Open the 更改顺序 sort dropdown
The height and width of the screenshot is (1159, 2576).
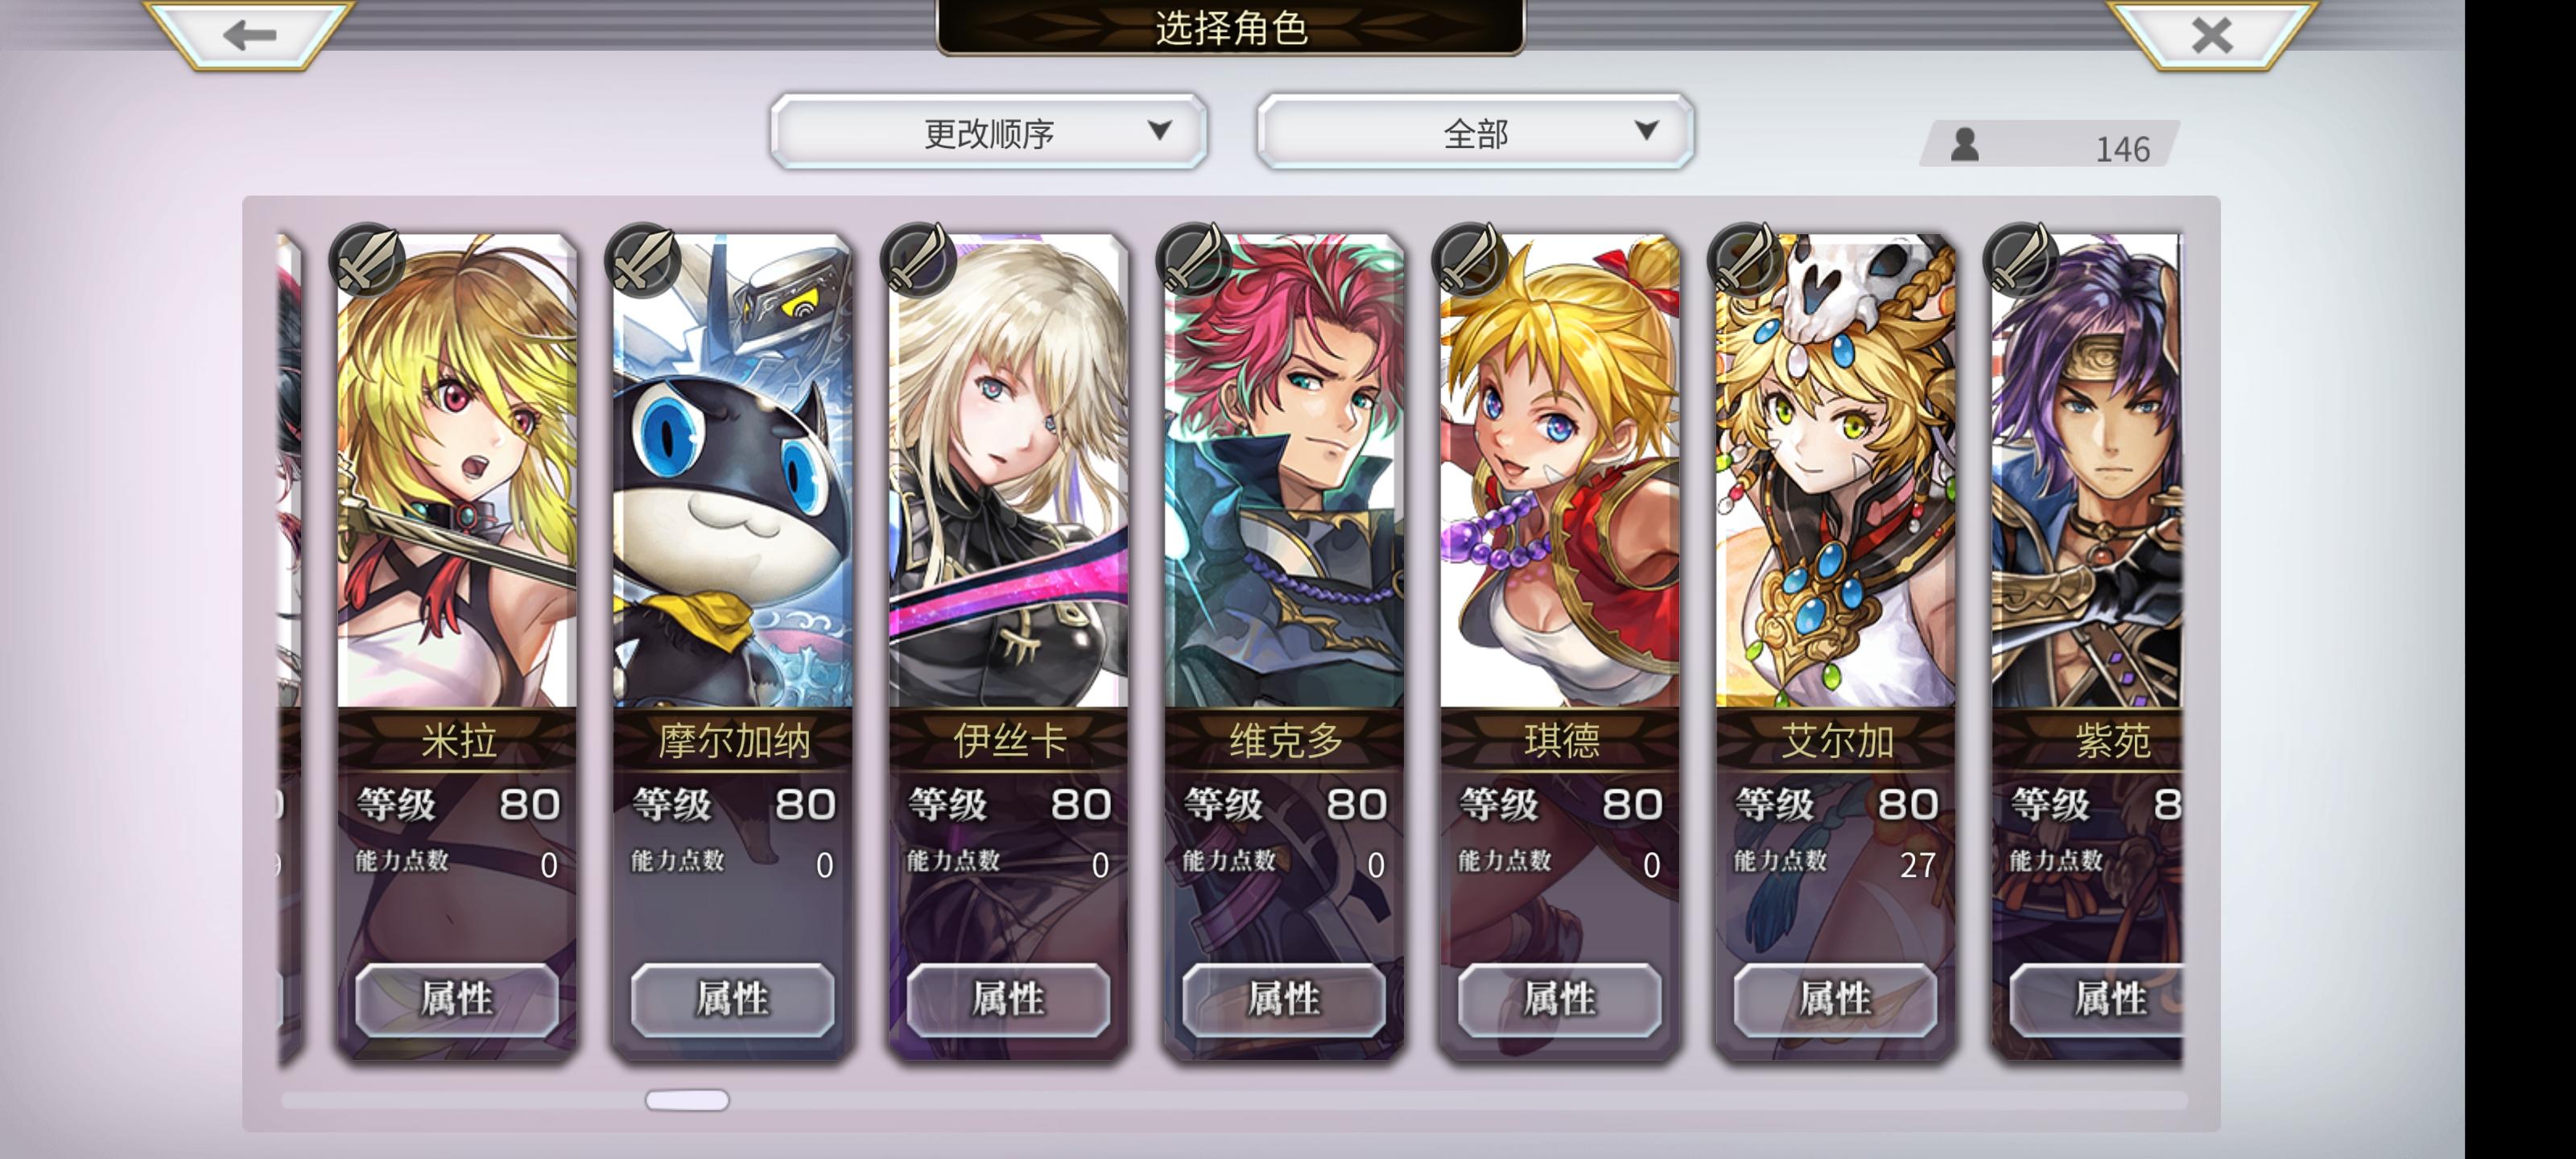tap(989, 132)
